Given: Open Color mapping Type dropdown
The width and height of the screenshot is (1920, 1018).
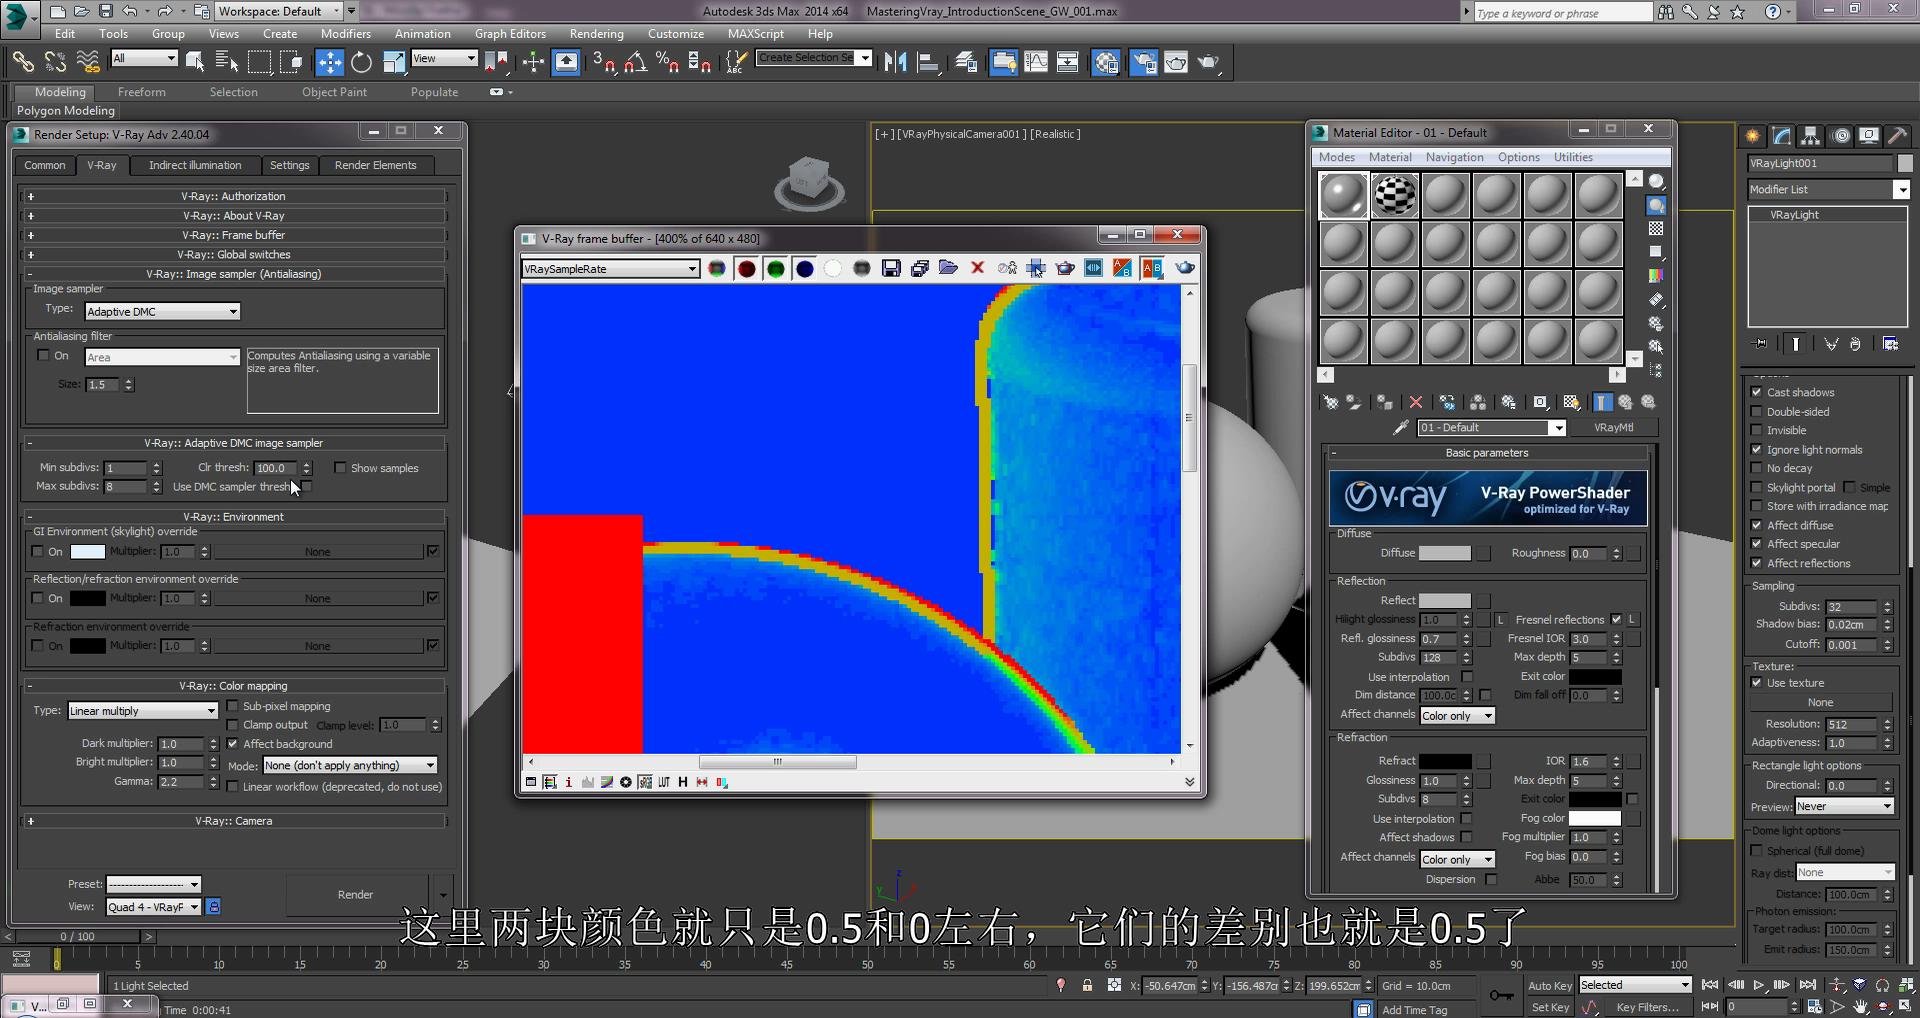Looking at the screenshot, I should tap(142, 711).
